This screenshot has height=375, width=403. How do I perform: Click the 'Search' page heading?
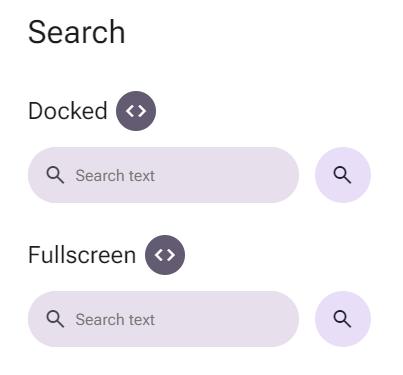[x=77, y=32]
